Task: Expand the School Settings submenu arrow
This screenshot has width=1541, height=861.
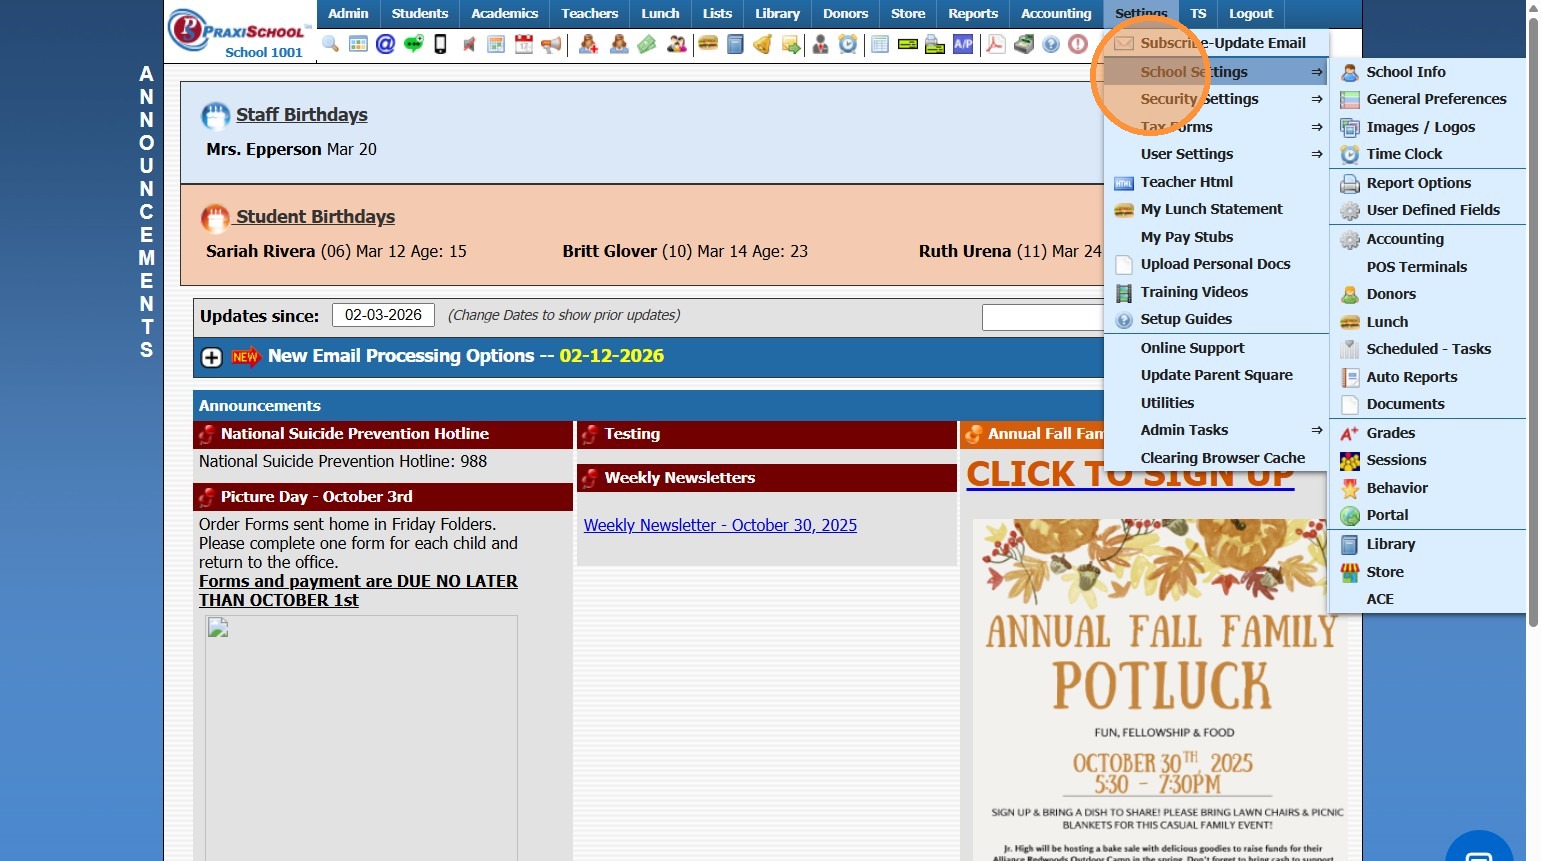Action: pos(1317,72)
